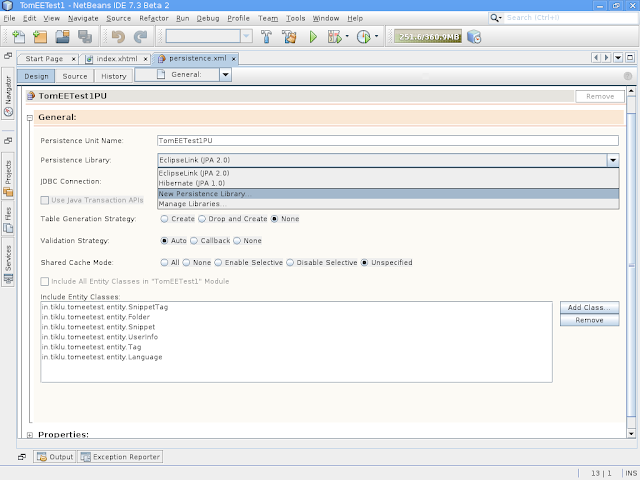Image resolution: width=640 pixels, height=480 pixels.
Task: Click the Persistence Unit Name field
Action: (x=387, y=140)
